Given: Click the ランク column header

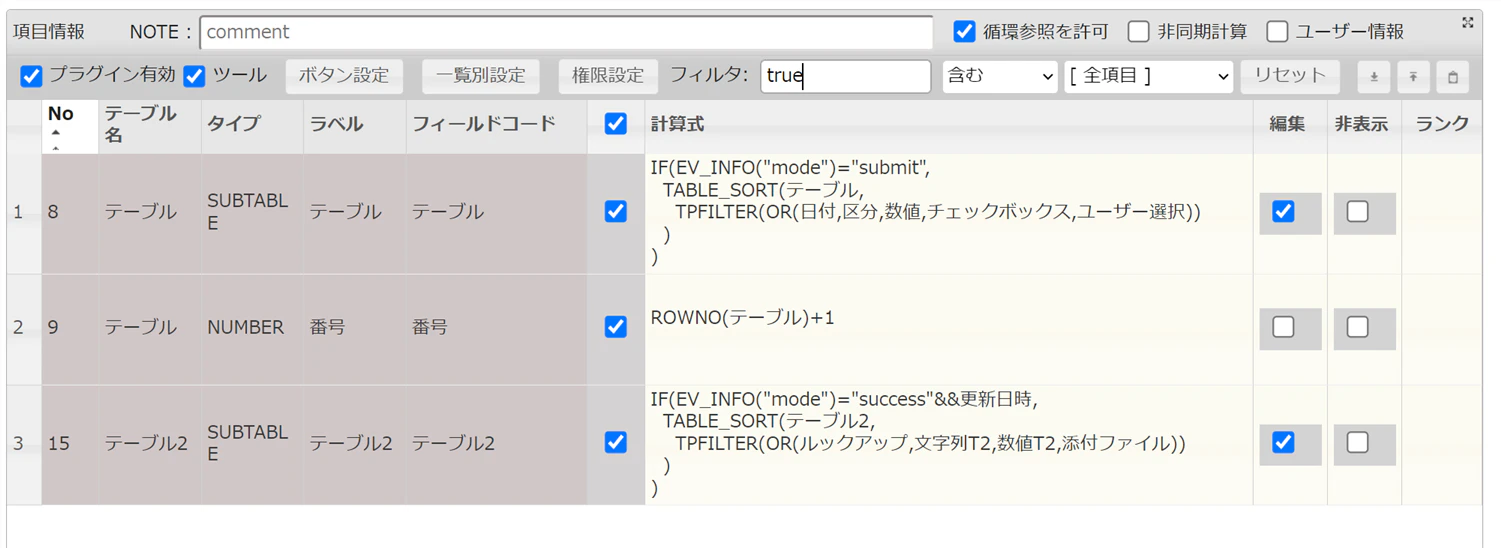Looking at the screenshot, I should click(1442, 124).
